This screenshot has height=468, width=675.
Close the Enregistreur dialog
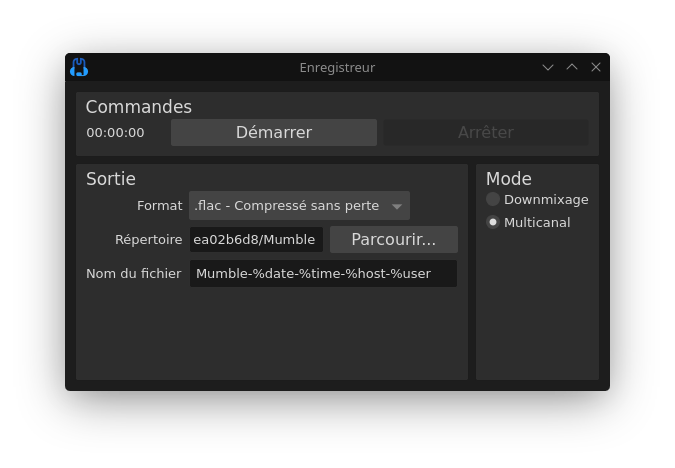point(596,68)
